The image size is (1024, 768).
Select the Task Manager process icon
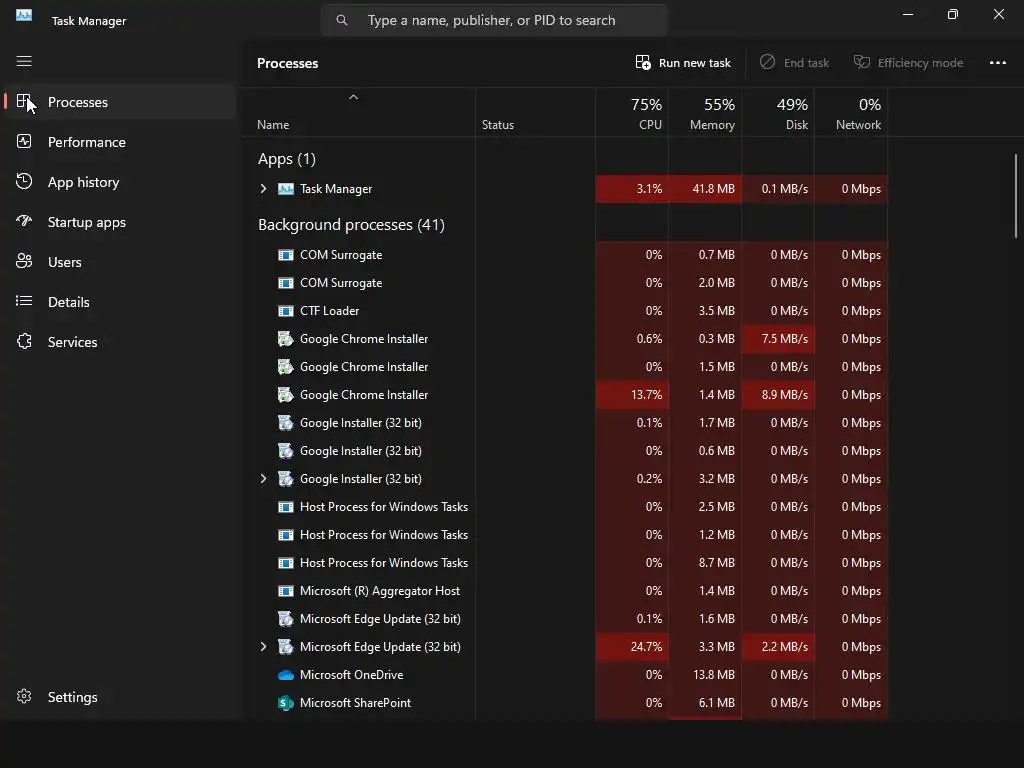click(285, 189)
